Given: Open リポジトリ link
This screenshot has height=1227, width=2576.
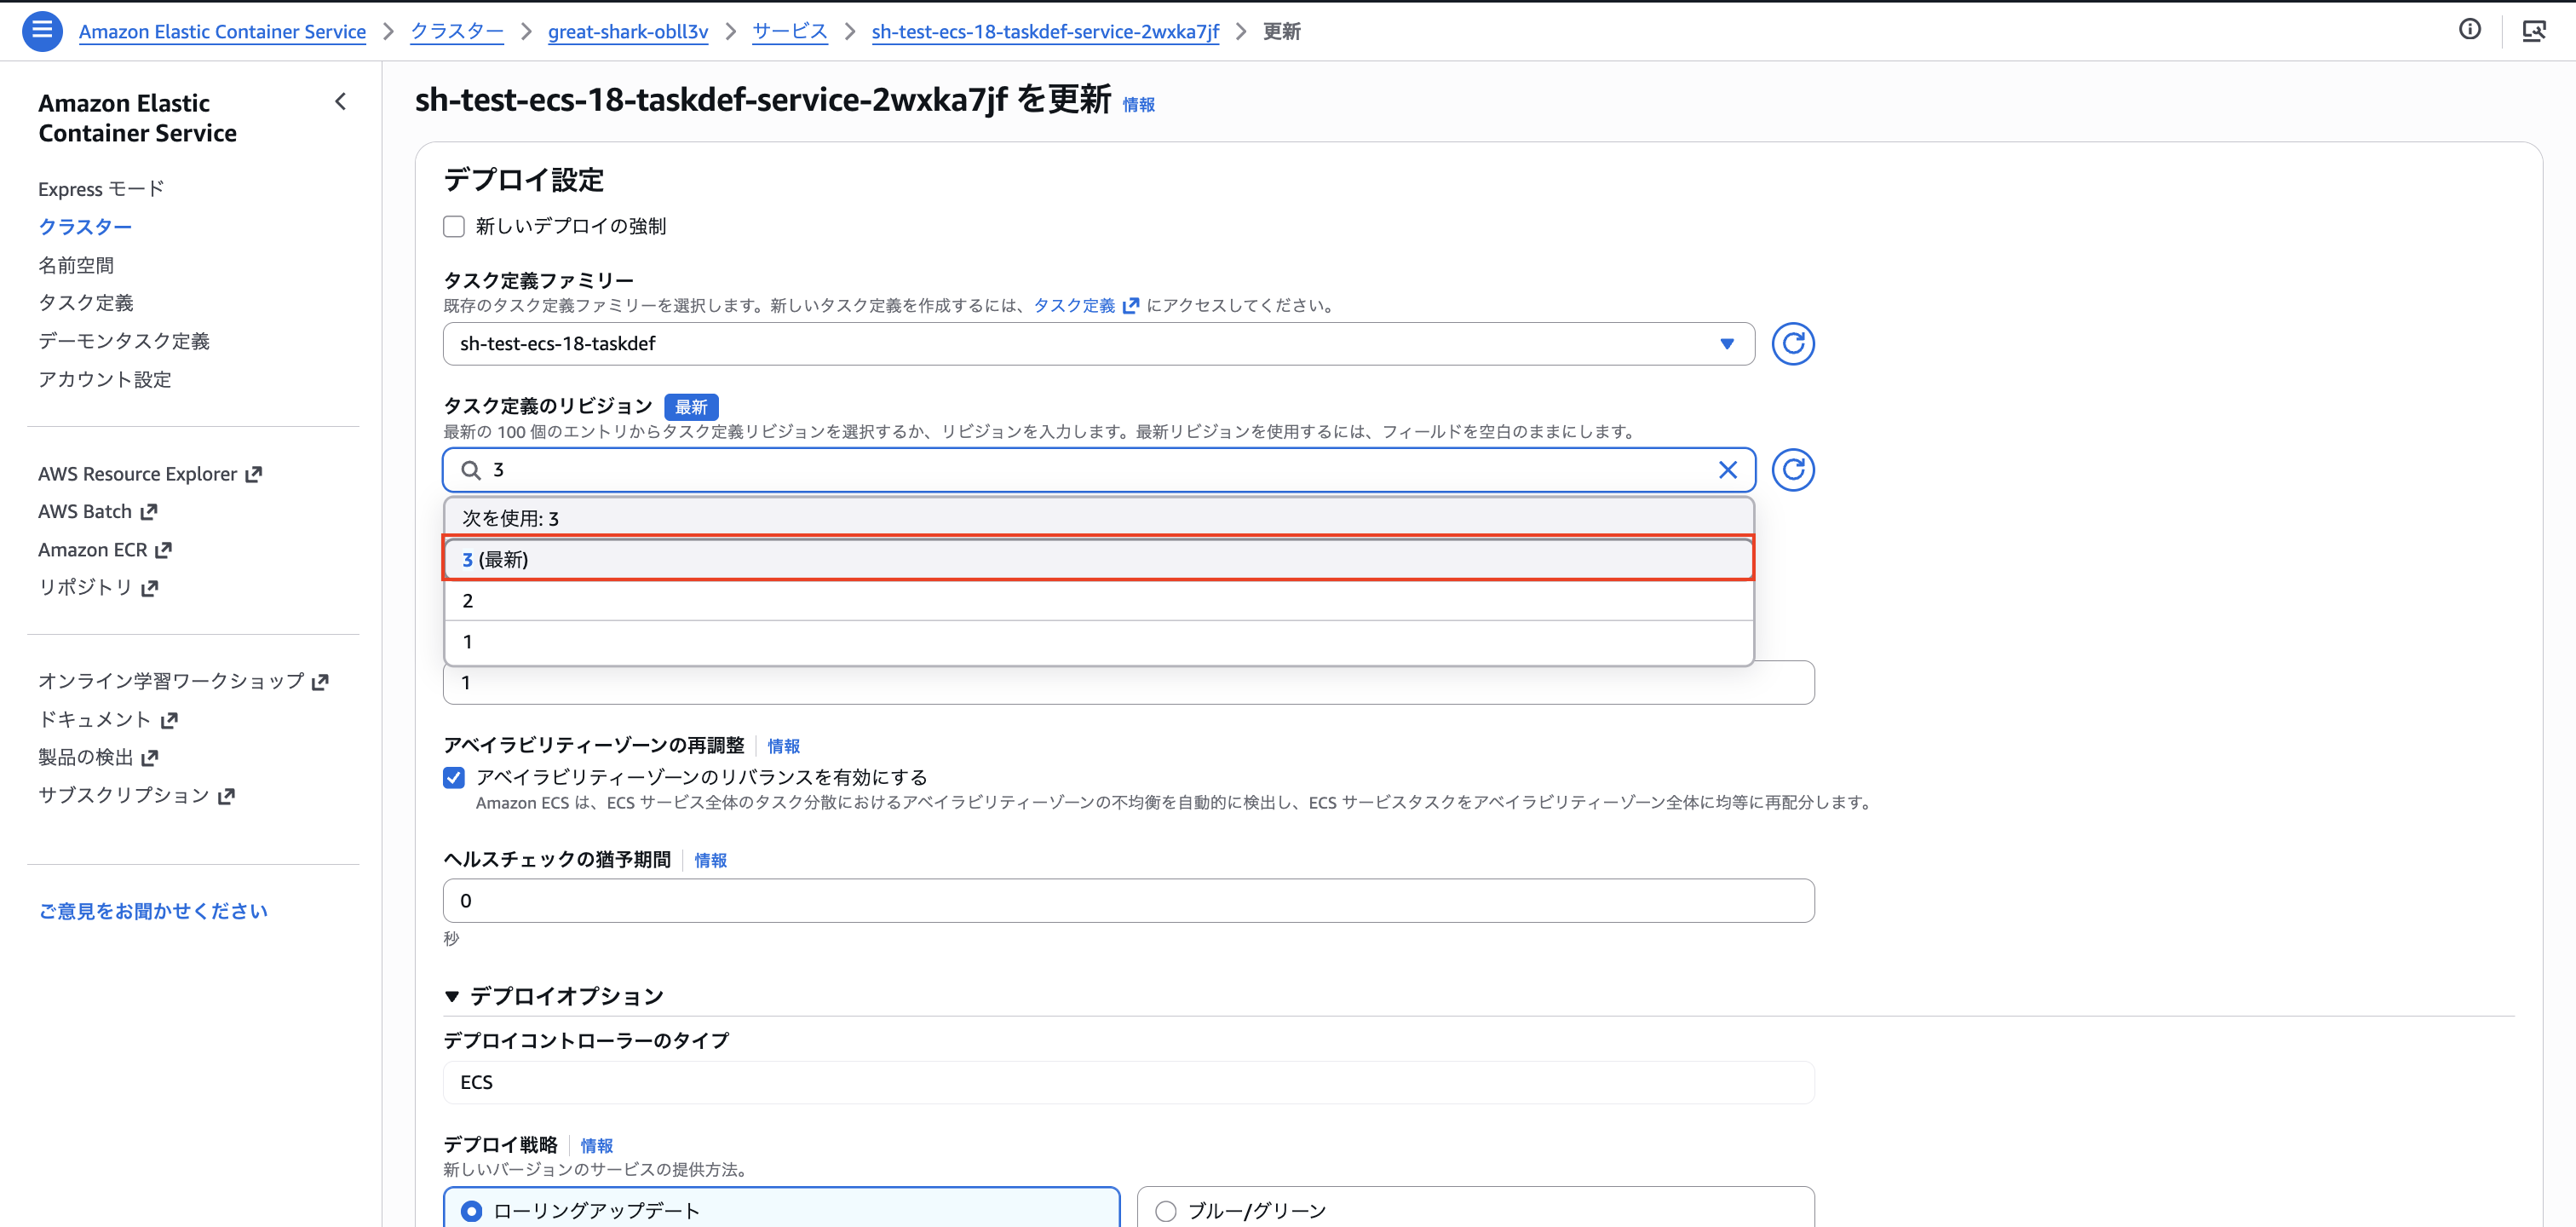Looking at the screenshot, I should 85,588.
